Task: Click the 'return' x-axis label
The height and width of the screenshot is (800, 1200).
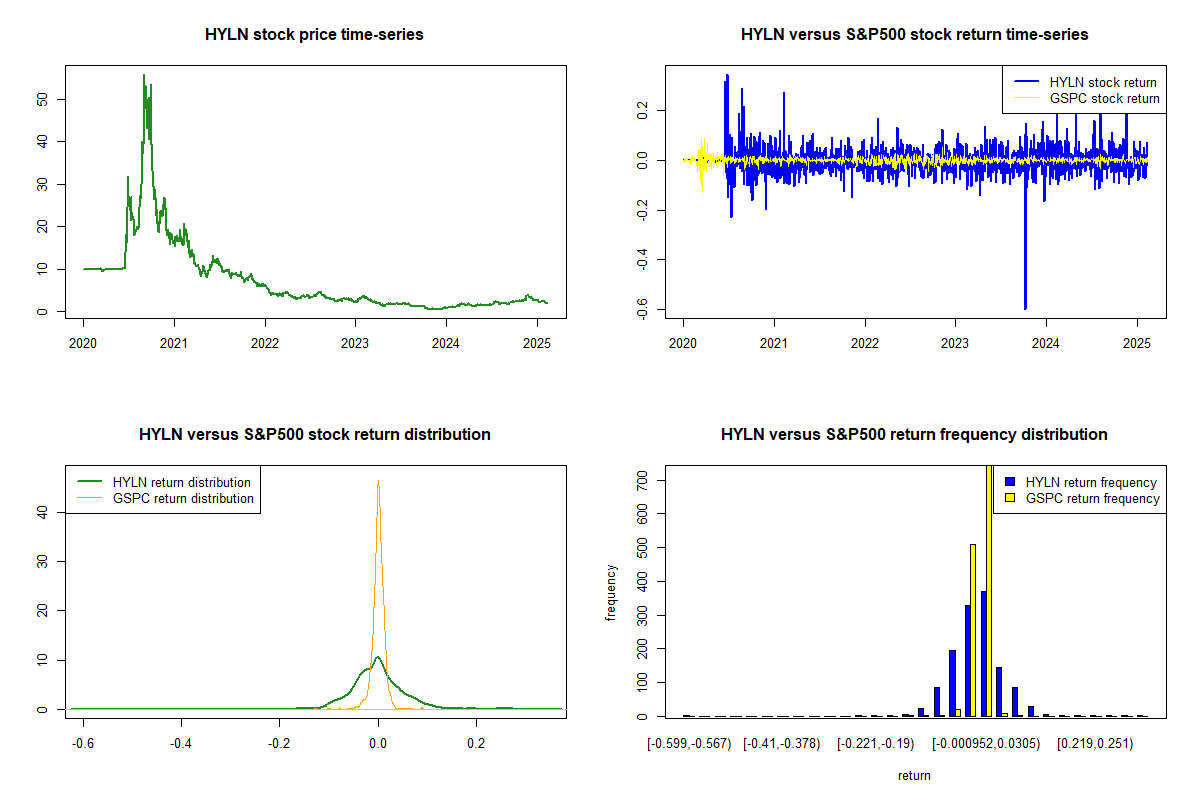Action: 914,775
